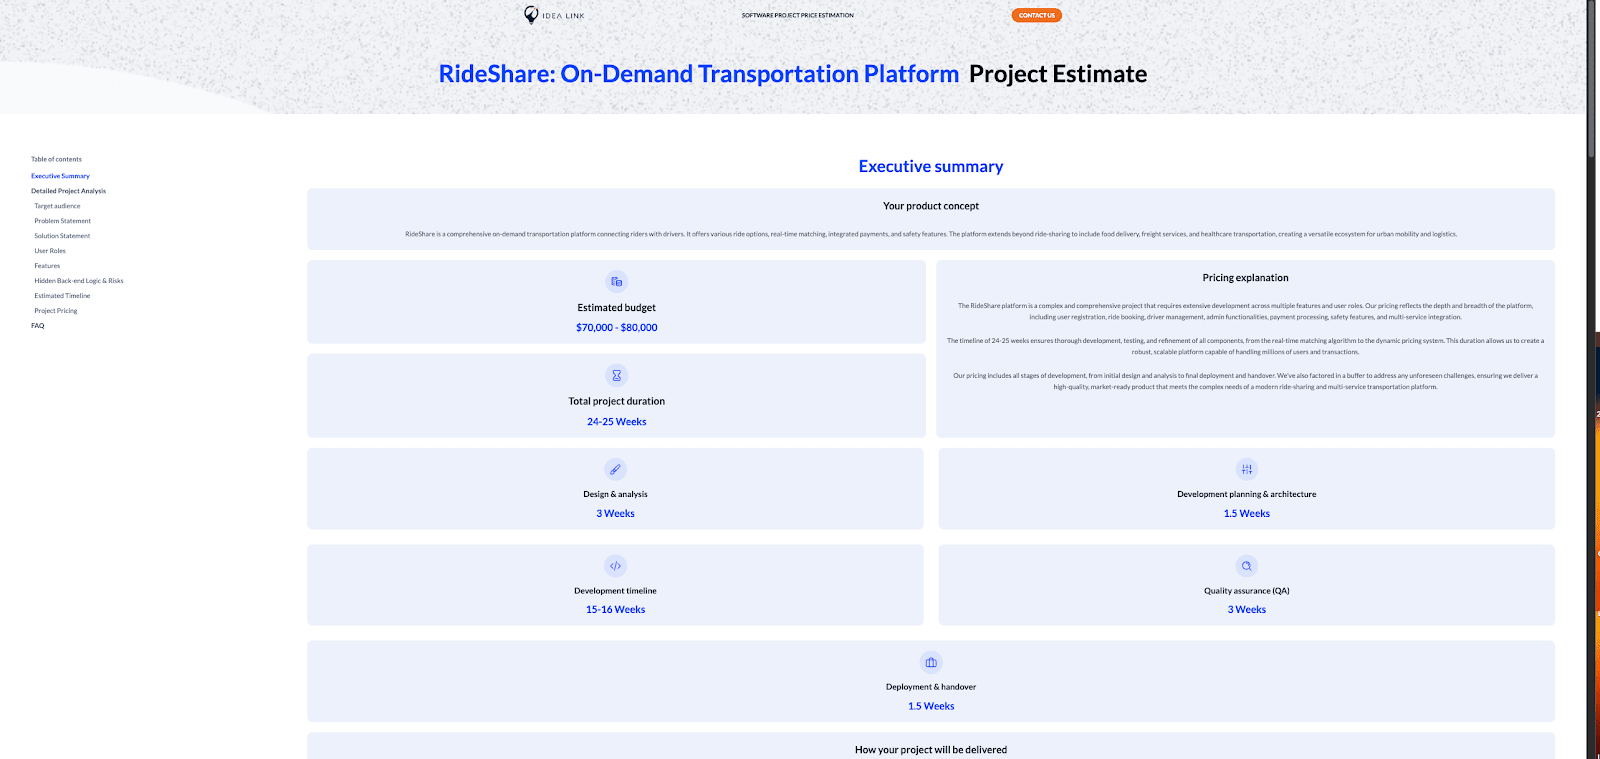
Task: Click the Table of contents label
Action: point(56,159)
